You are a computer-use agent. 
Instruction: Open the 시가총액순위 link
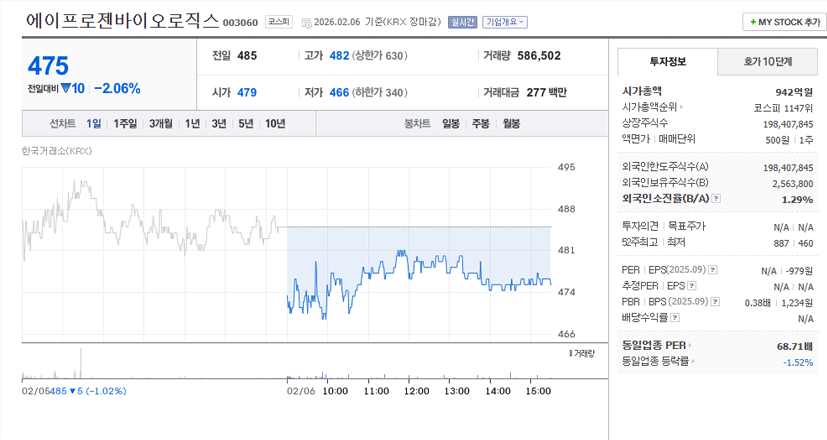pyautogui.click(x=652, y=107)
